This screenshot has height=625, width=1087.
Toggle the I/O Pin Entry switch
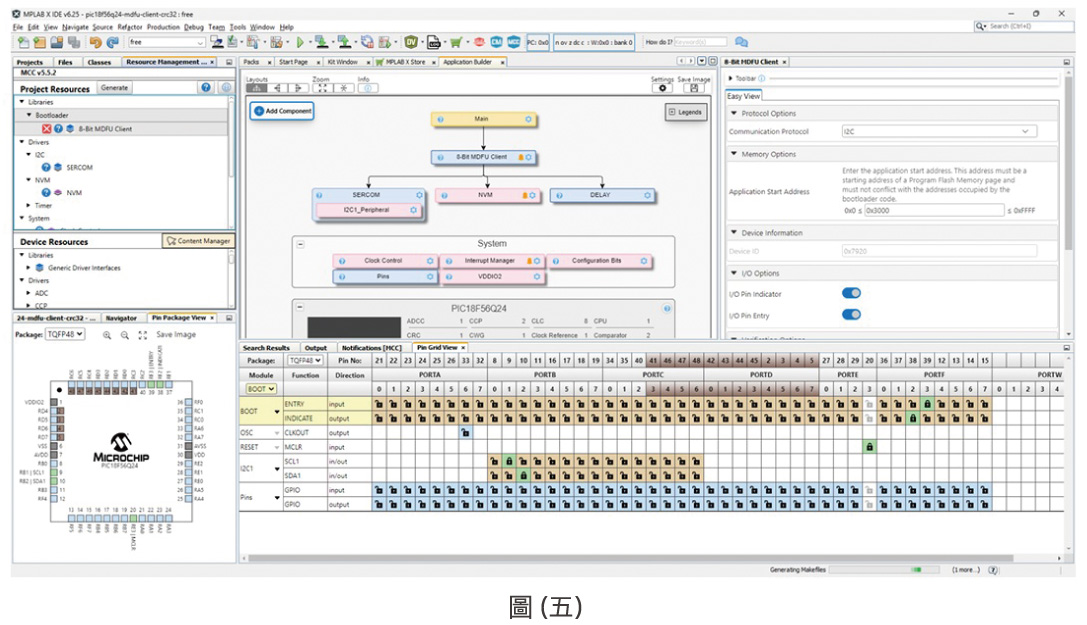coord(851,315)
